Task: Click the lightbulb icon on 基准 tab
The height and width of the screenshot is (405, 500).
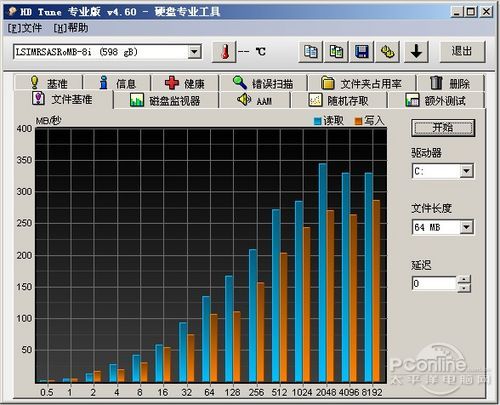Action: click(x=35, y=82)
